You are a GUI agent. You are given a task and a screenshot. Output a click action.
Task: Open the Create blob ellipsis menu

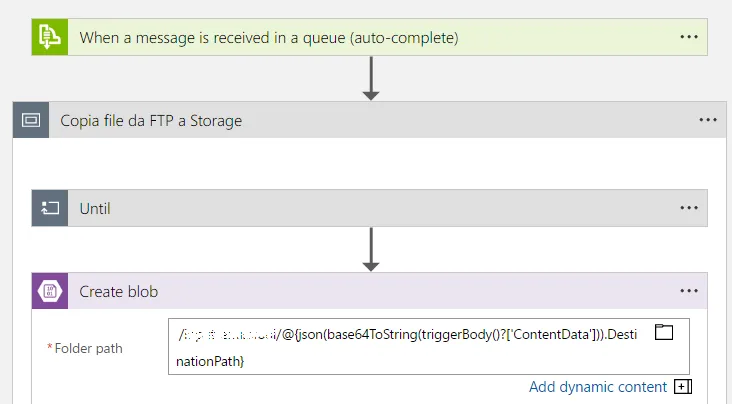coord(688,292)
